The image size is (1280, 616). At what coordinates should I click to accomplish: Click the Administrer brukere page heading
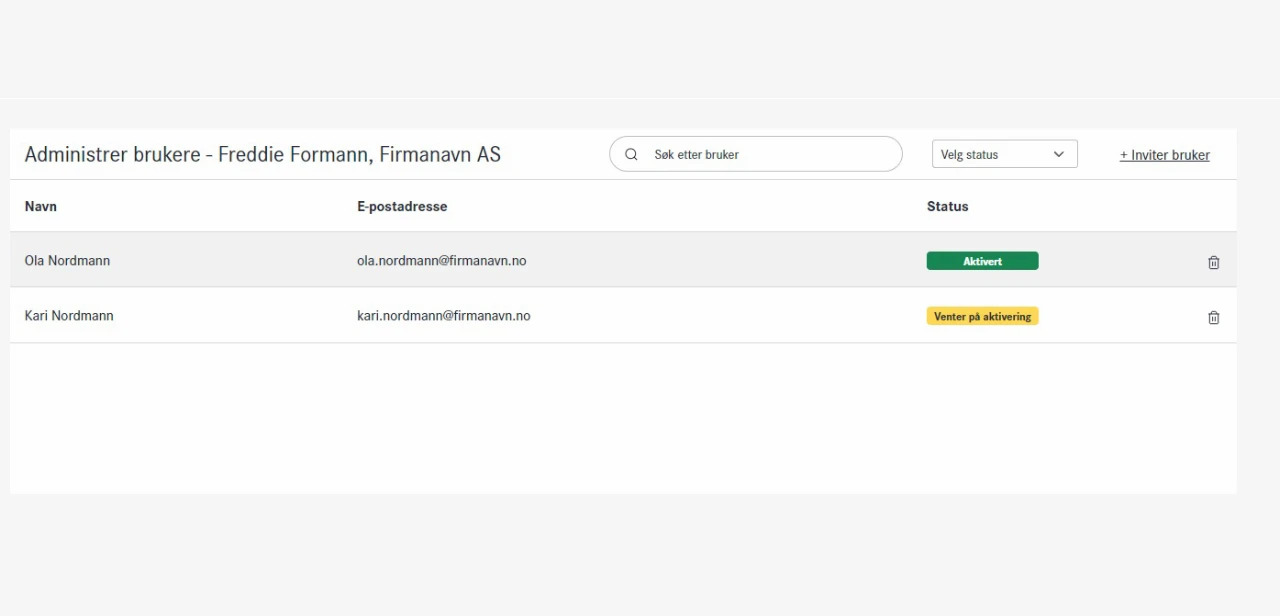(262, 155)
